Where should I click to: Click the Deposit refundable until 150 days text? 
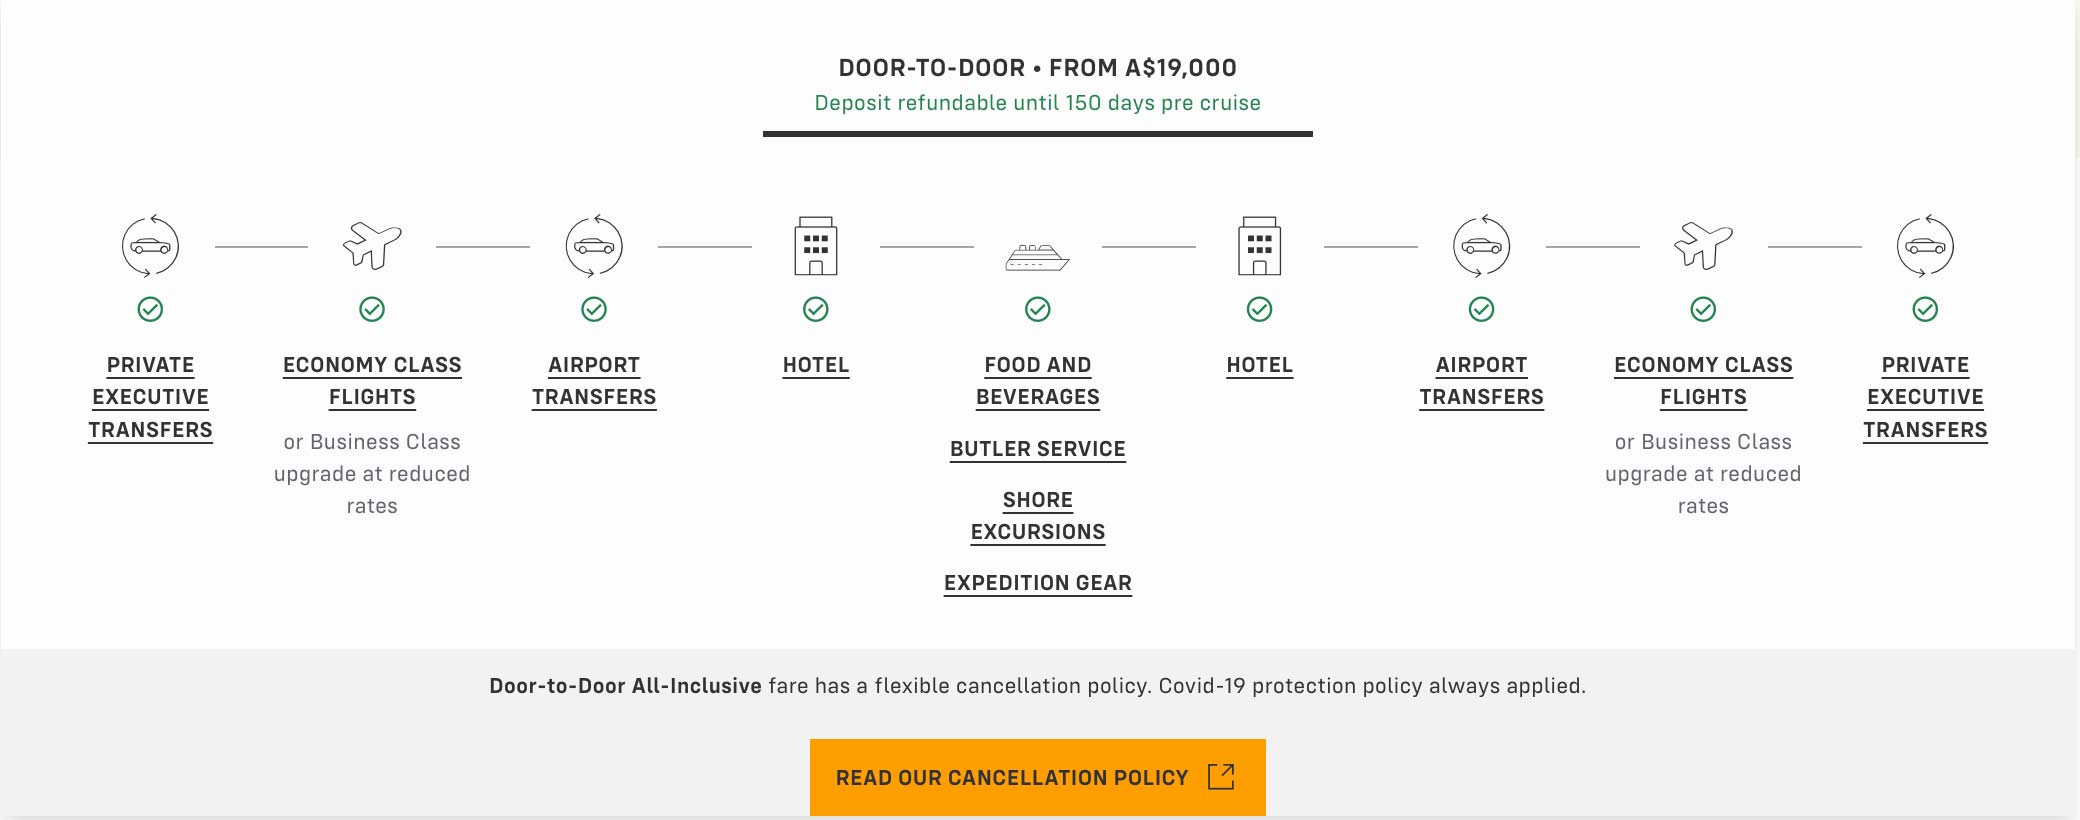click(1037, 102)
